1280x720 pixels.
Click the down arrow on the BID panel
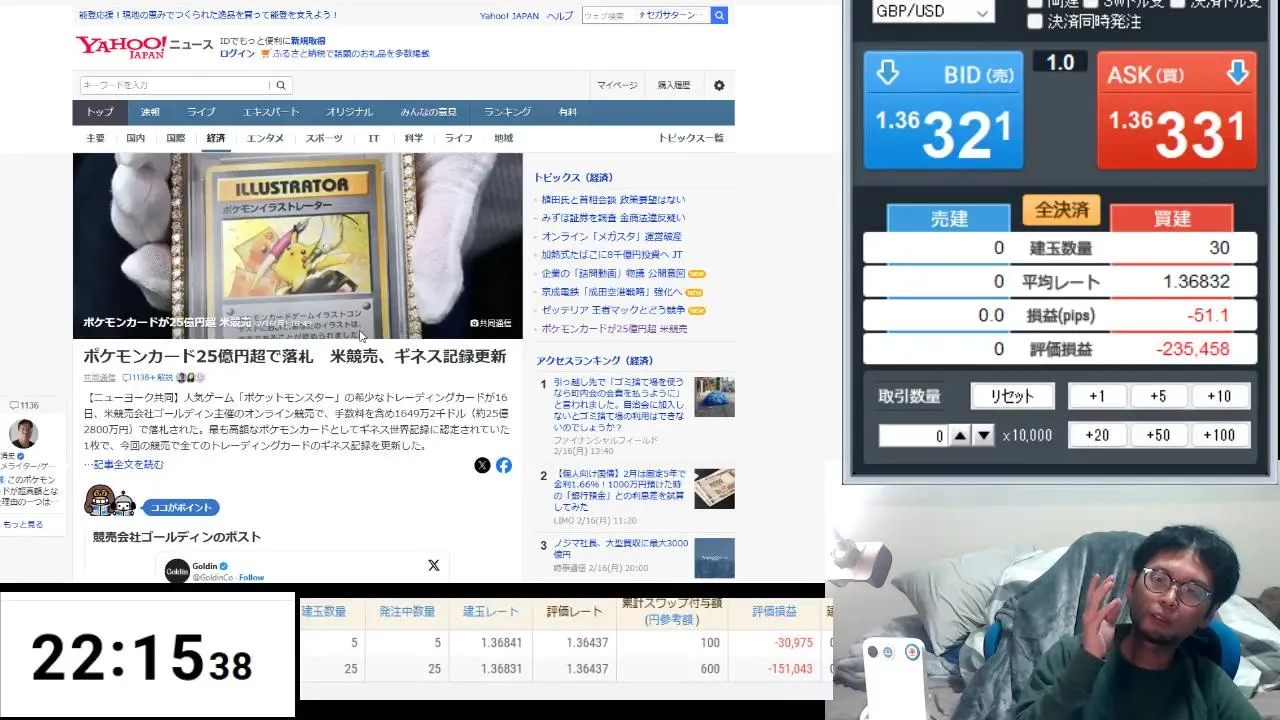tap(887, 73)
